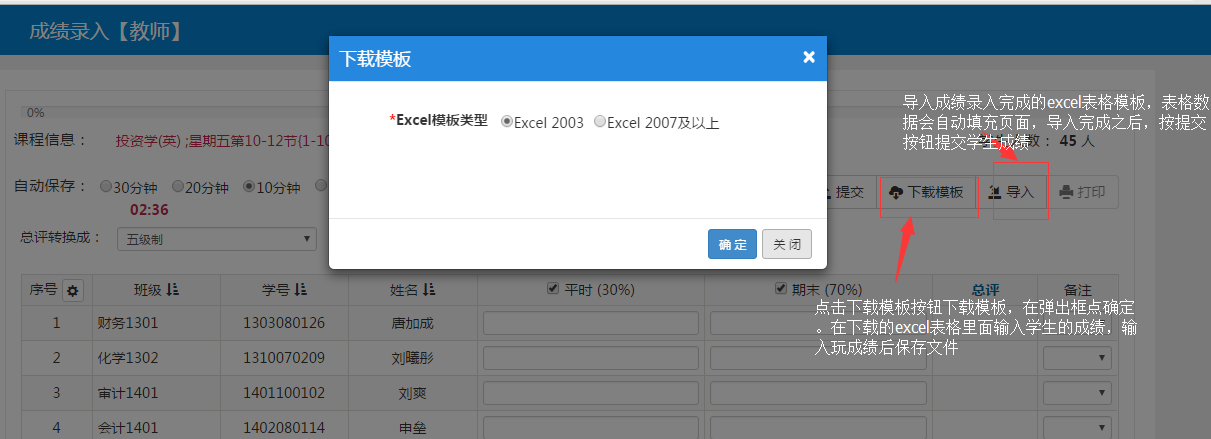Toggle the 平时 (30%) checkbox

(x=552, y=289)
